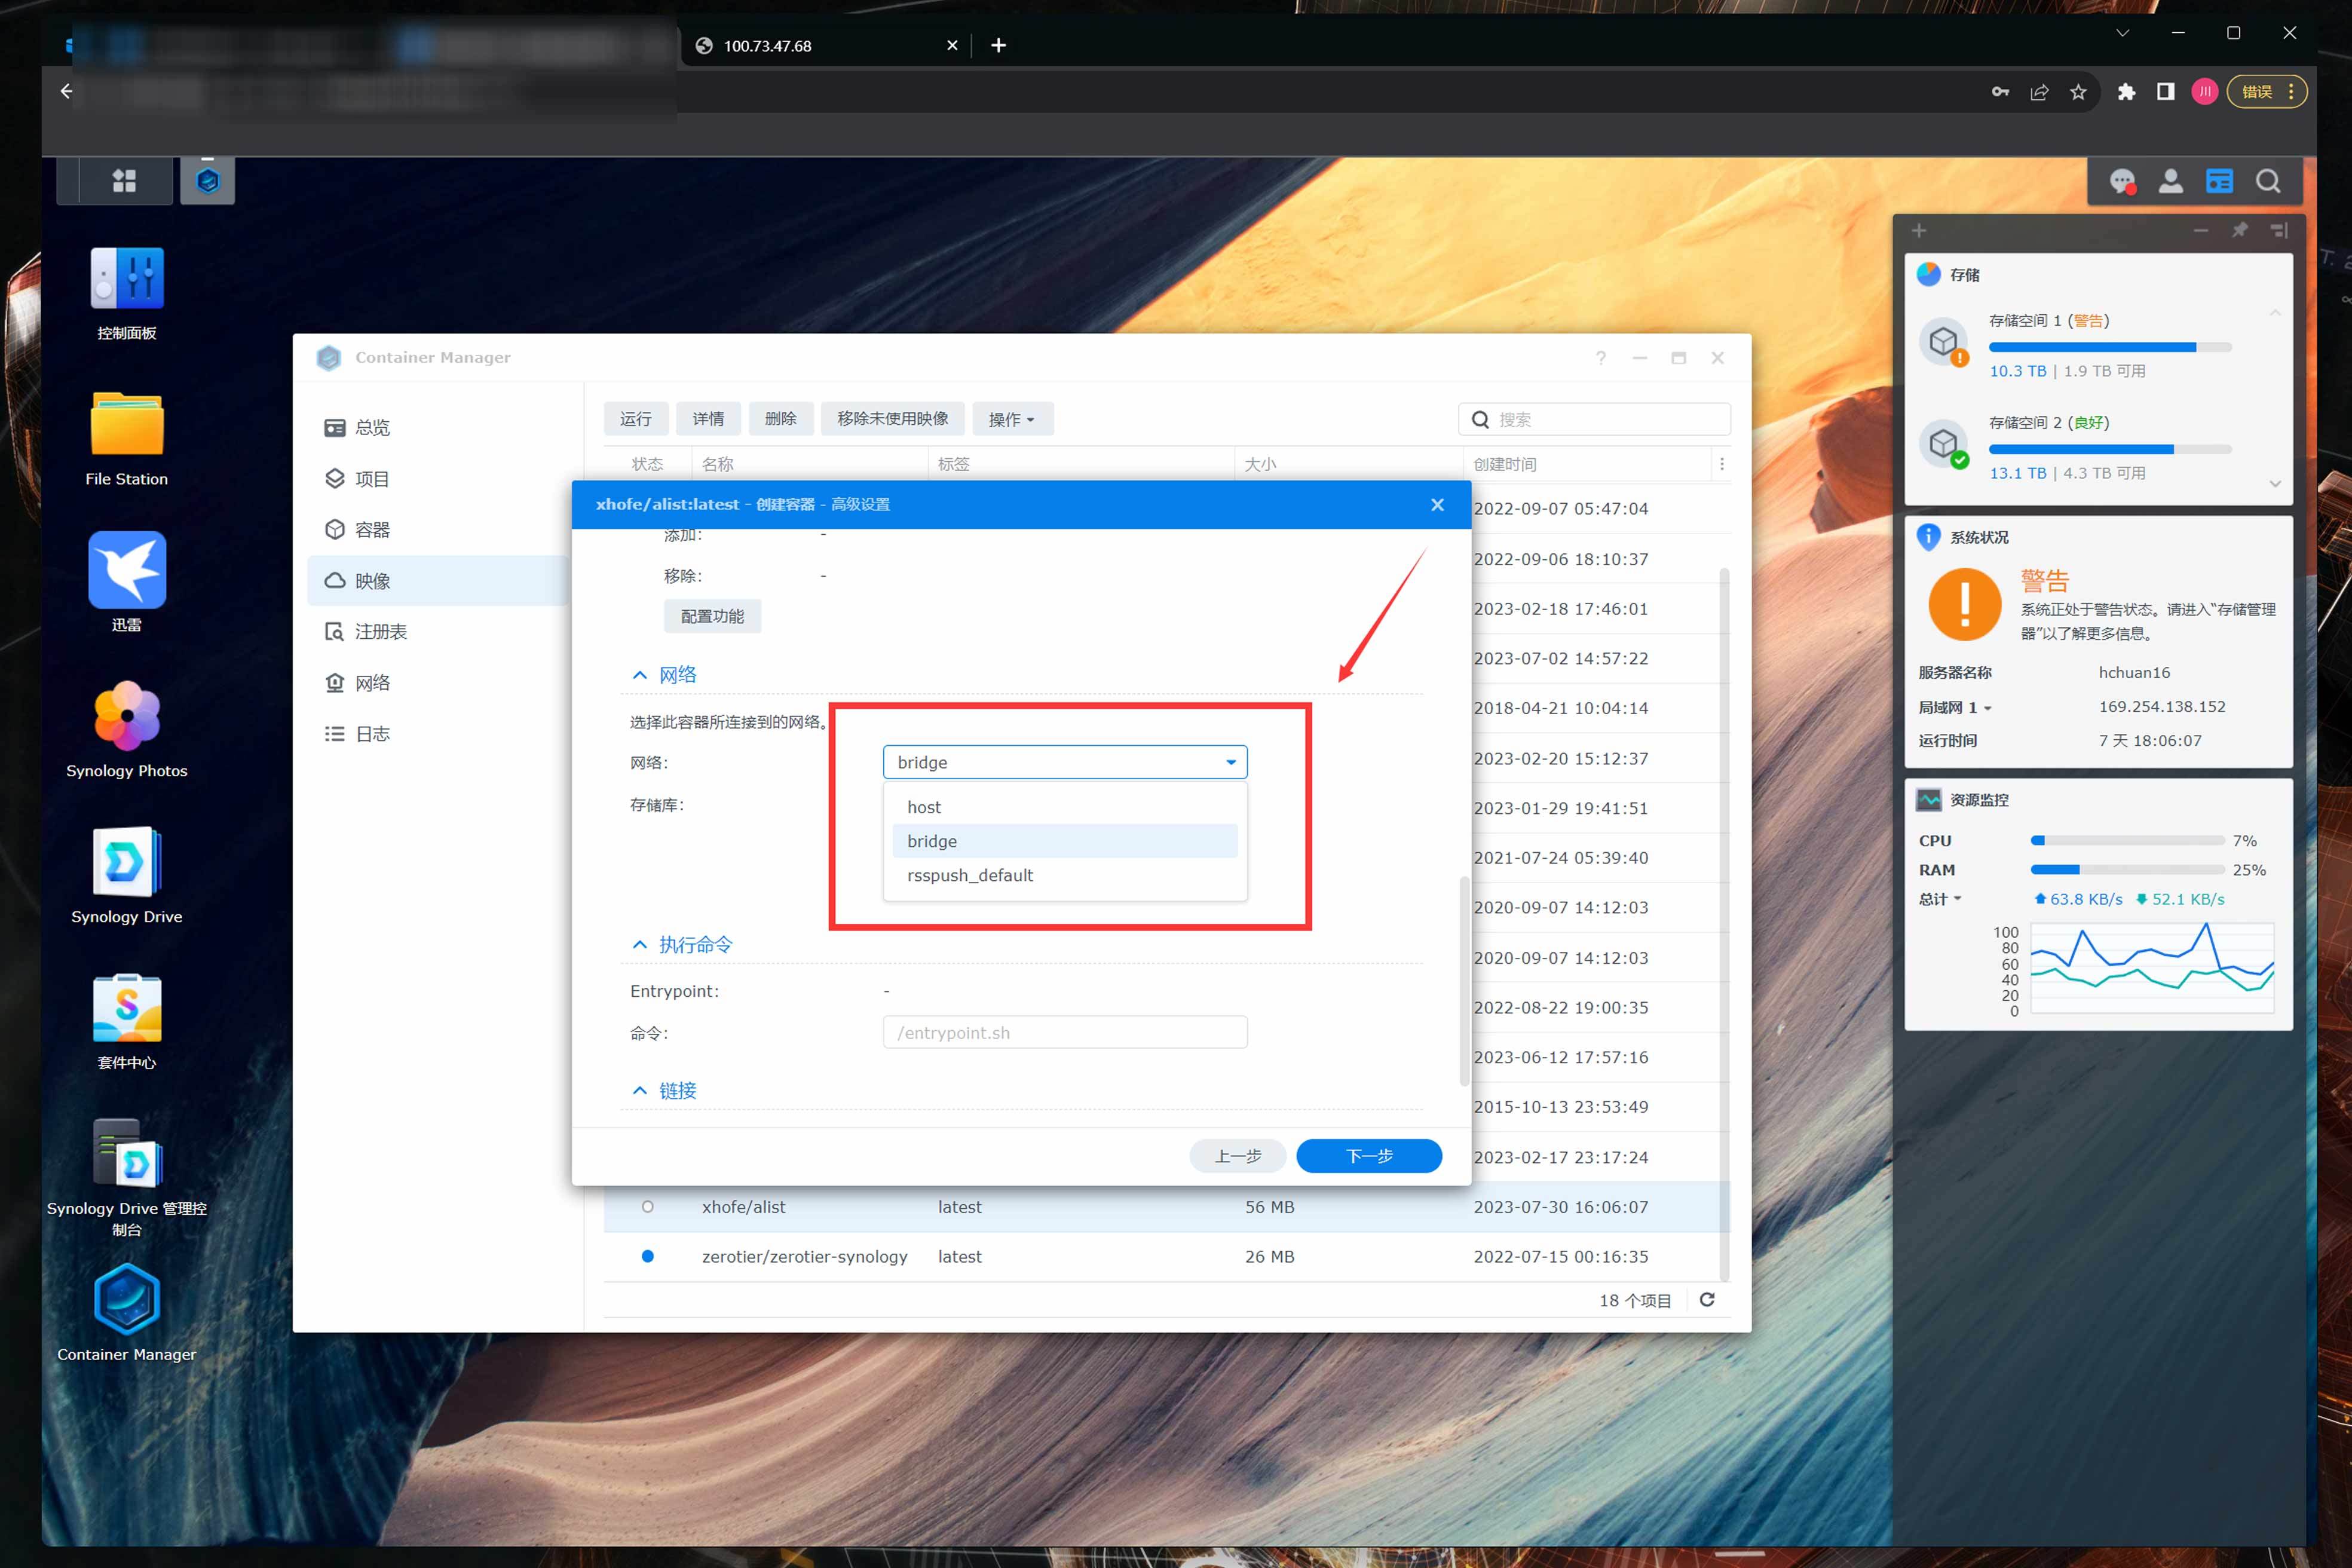The height and width of the screenshot is (1568, 2352).
Task: Refresh the image list
Action: [x=1707, y=1300]
